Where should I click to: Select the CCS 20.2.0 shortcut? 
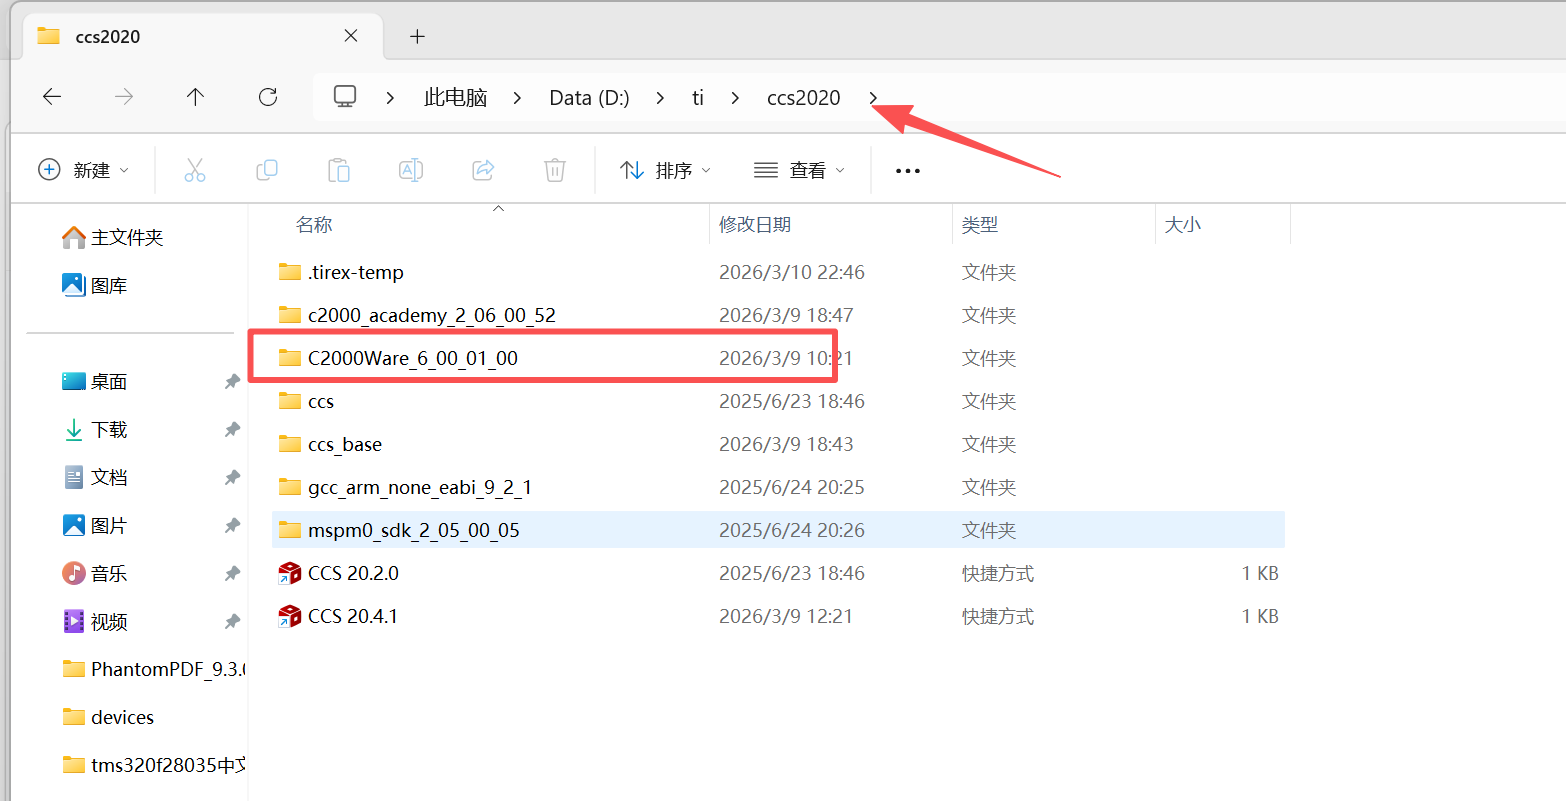pyautogui.click(x=778, y=573)
